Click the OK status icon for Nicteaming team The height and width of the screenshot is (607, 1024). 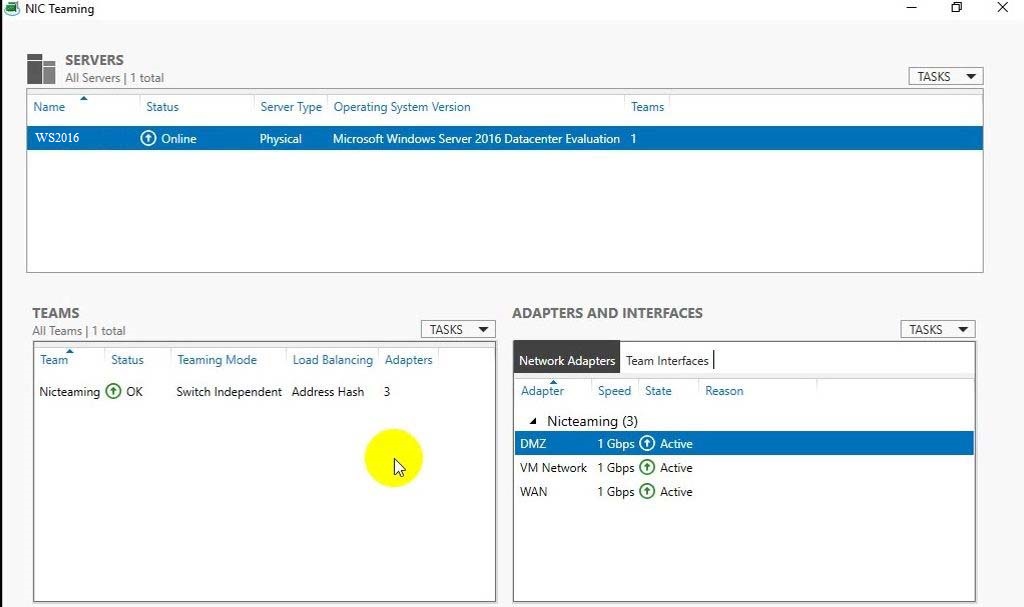click(114, 391)
